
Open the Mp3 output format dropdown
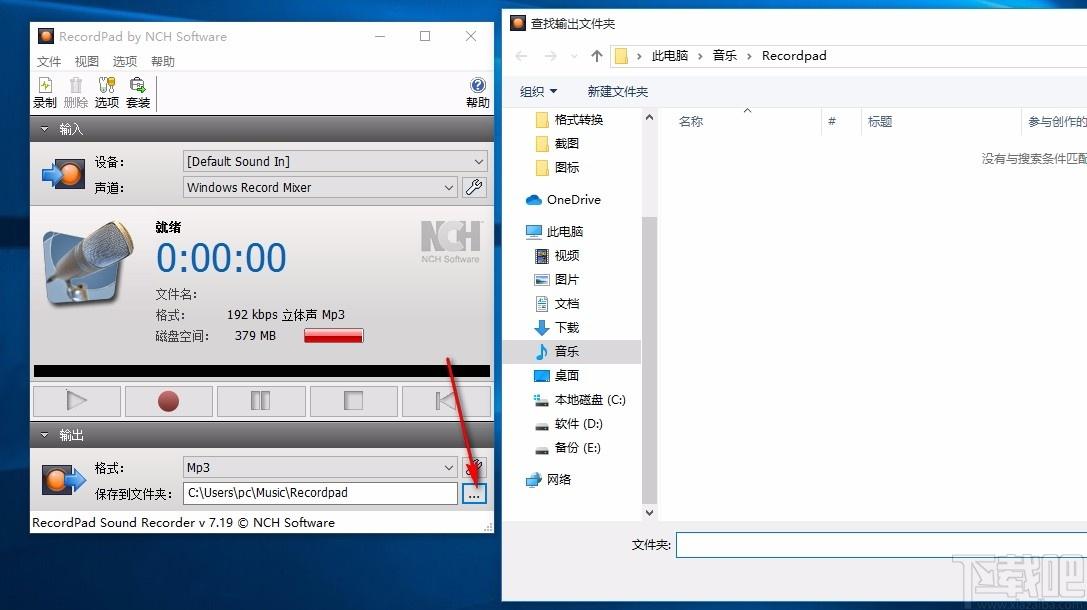(320, 467)
